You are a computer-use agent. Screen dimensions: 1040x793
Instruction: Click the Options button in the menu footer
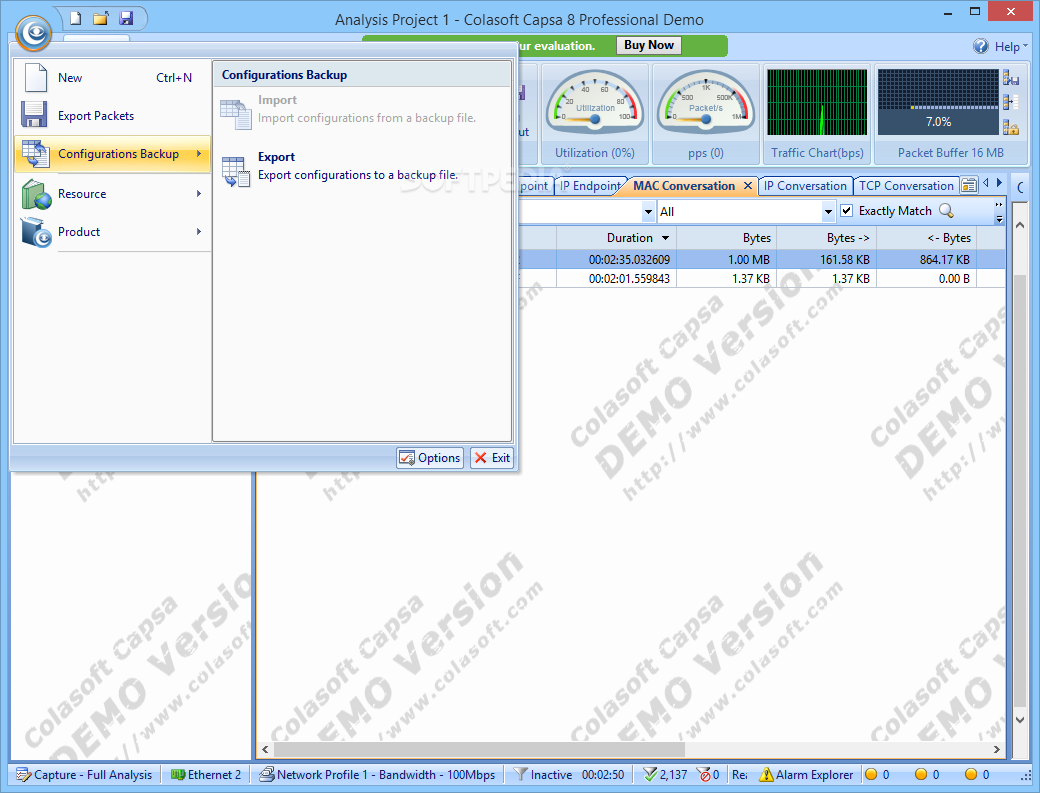click(x=430, y=458)
